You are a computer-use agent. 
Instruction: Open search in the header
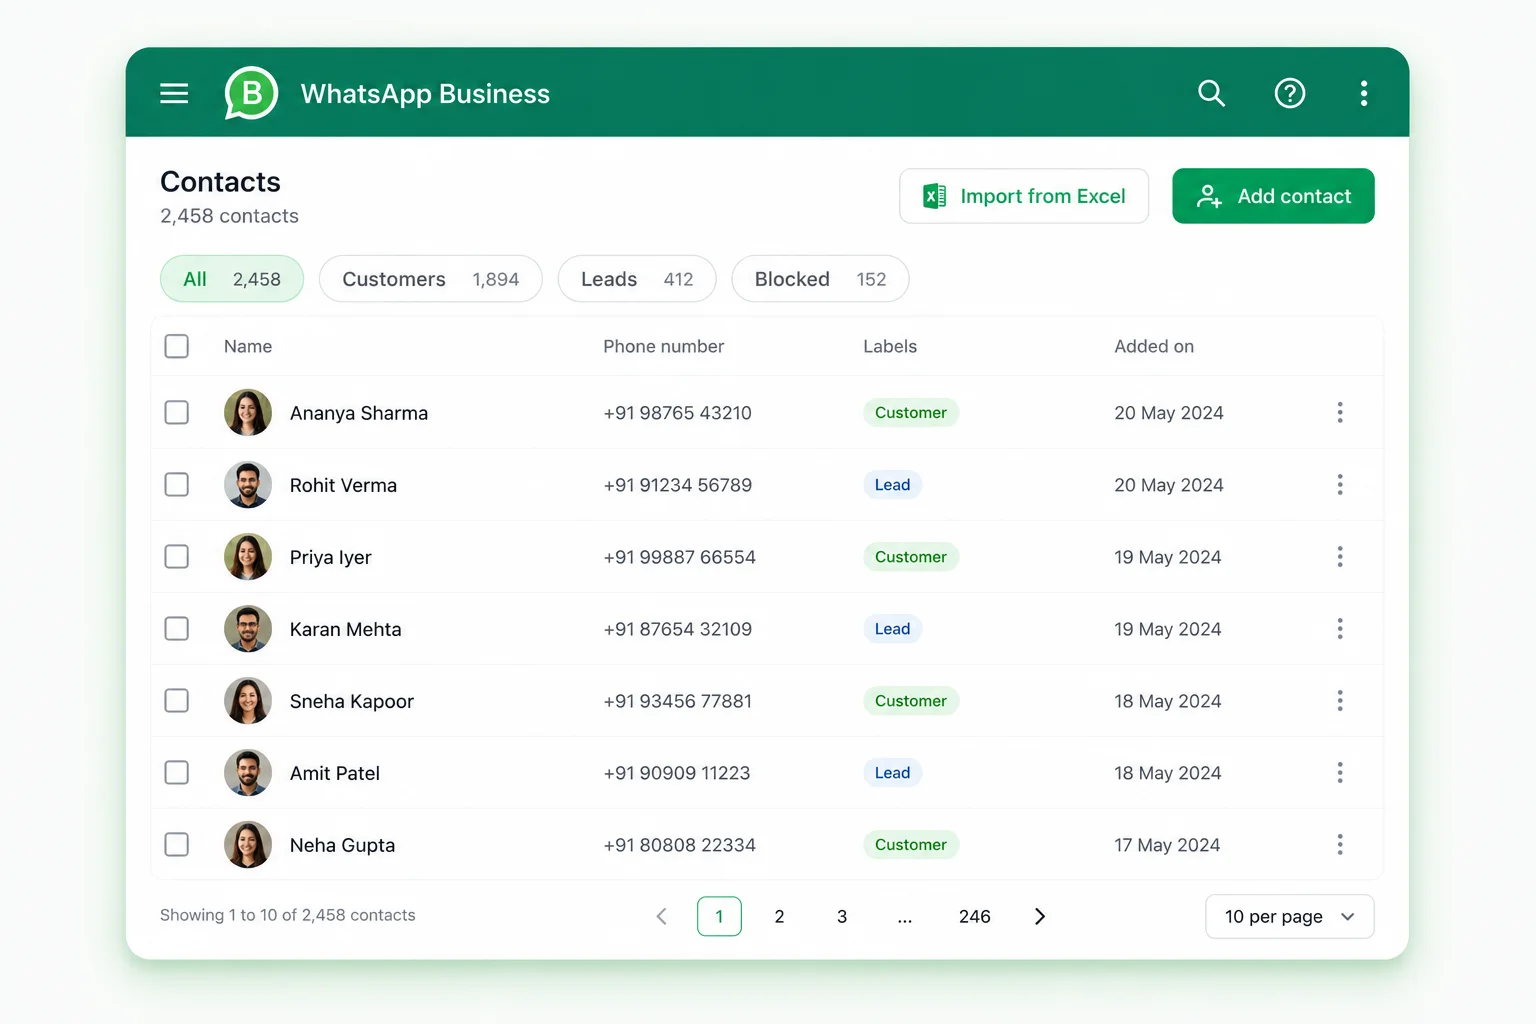click(x=1211, y=93)
